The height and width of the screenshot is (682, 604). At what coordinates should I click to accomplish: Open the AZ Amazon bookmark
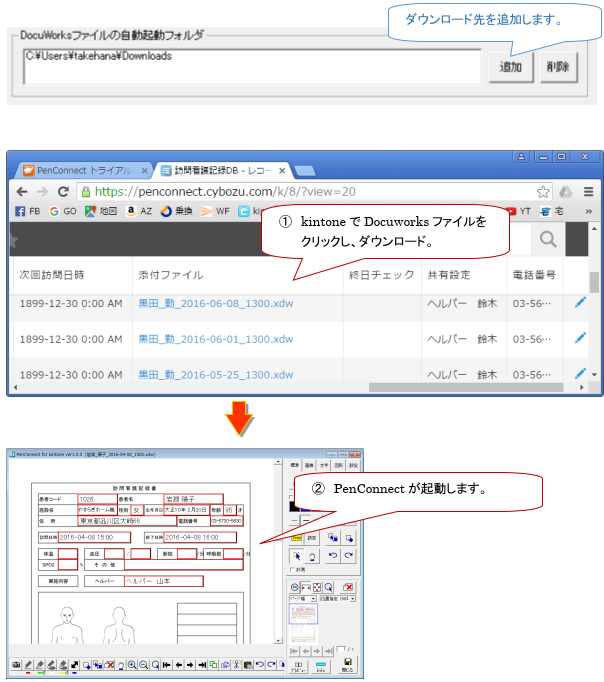[x=139, y=211]
